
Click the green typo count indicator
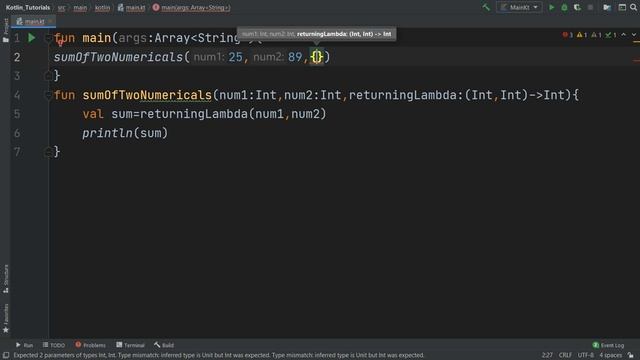click(611, 35)
